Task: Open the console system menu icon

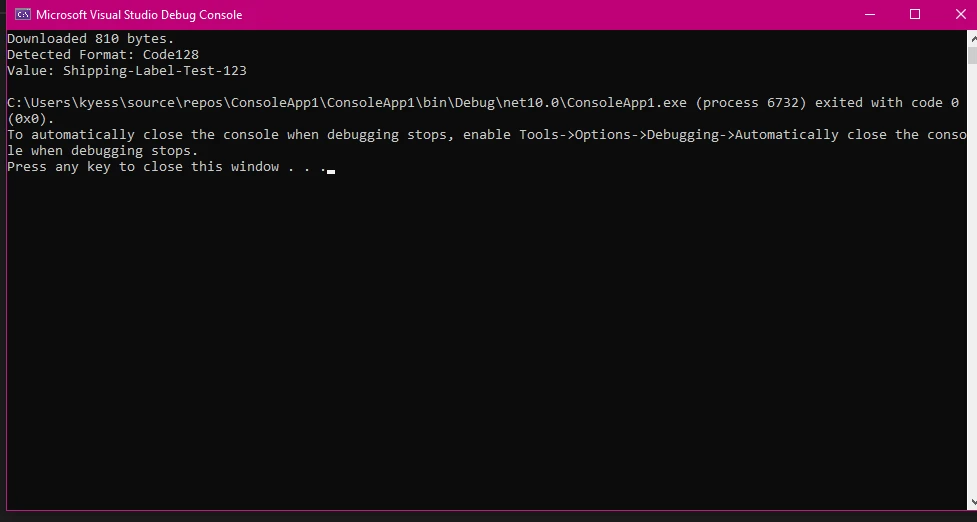Action: coord(22,15)
